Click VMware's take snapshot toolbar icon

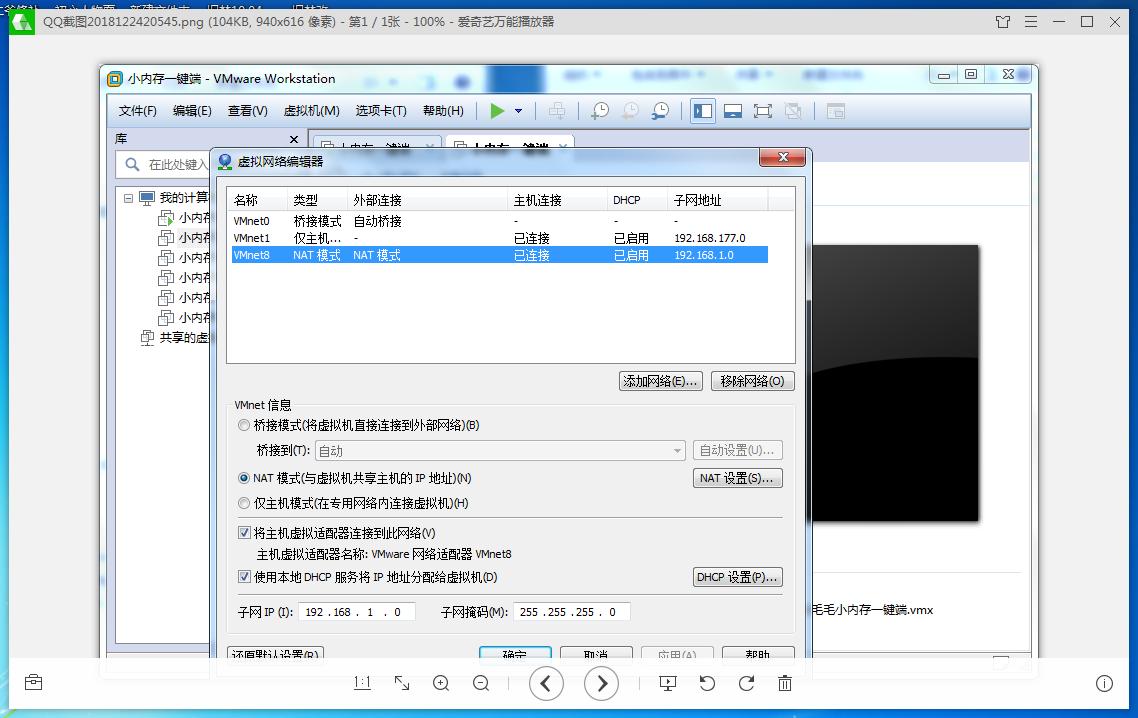[599, 111]
